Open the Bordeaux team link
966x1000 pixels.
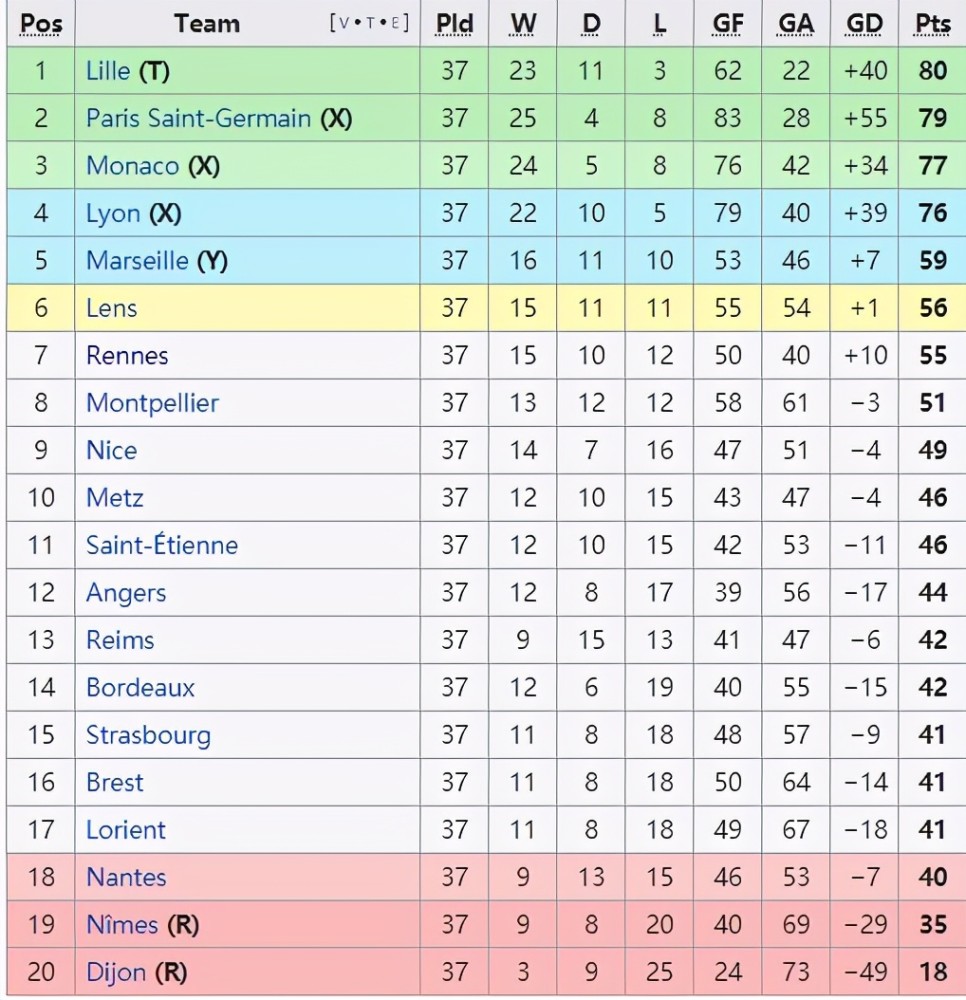coord(140,688)
